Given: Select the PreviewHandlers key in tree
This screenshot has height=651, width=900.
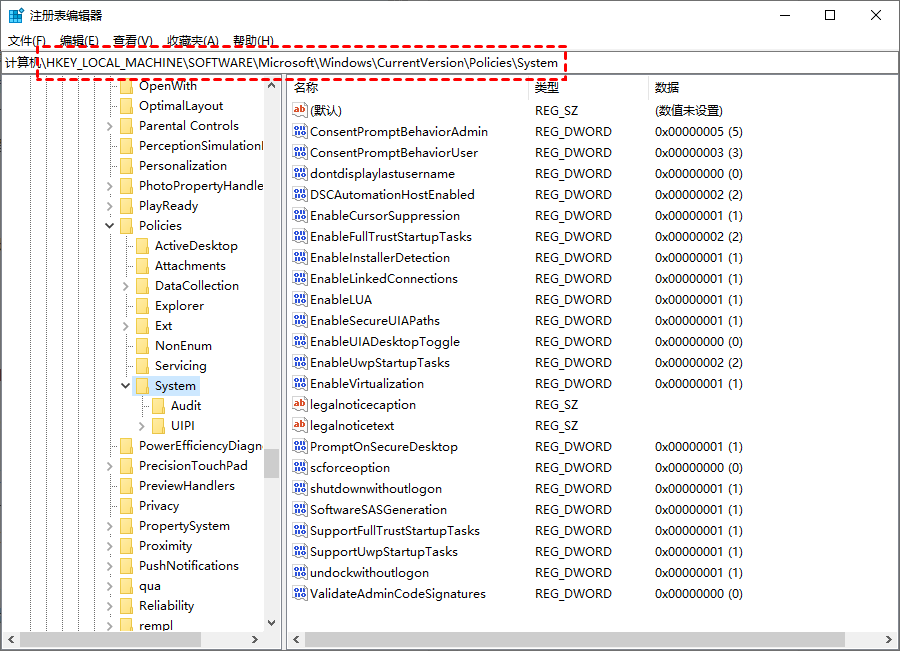Looking at the screenshot, I should pos(187,486).
